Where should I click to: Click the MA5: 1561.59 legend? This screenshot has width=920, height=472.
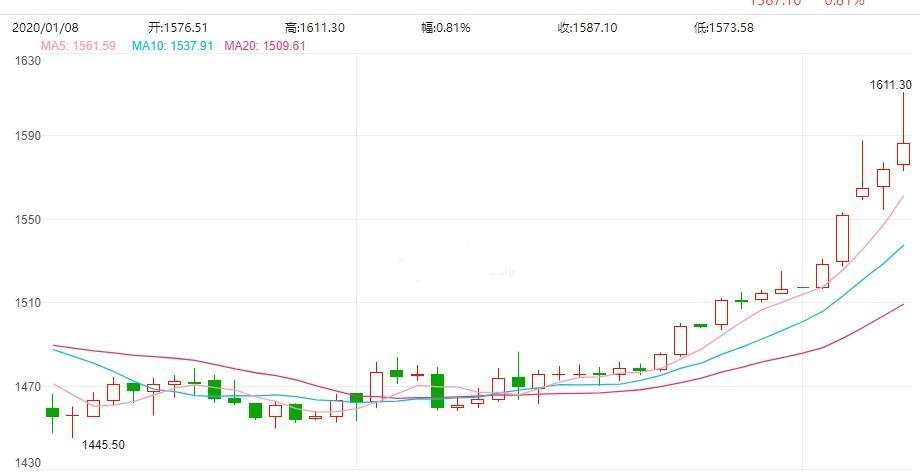[x=78, y=46]
